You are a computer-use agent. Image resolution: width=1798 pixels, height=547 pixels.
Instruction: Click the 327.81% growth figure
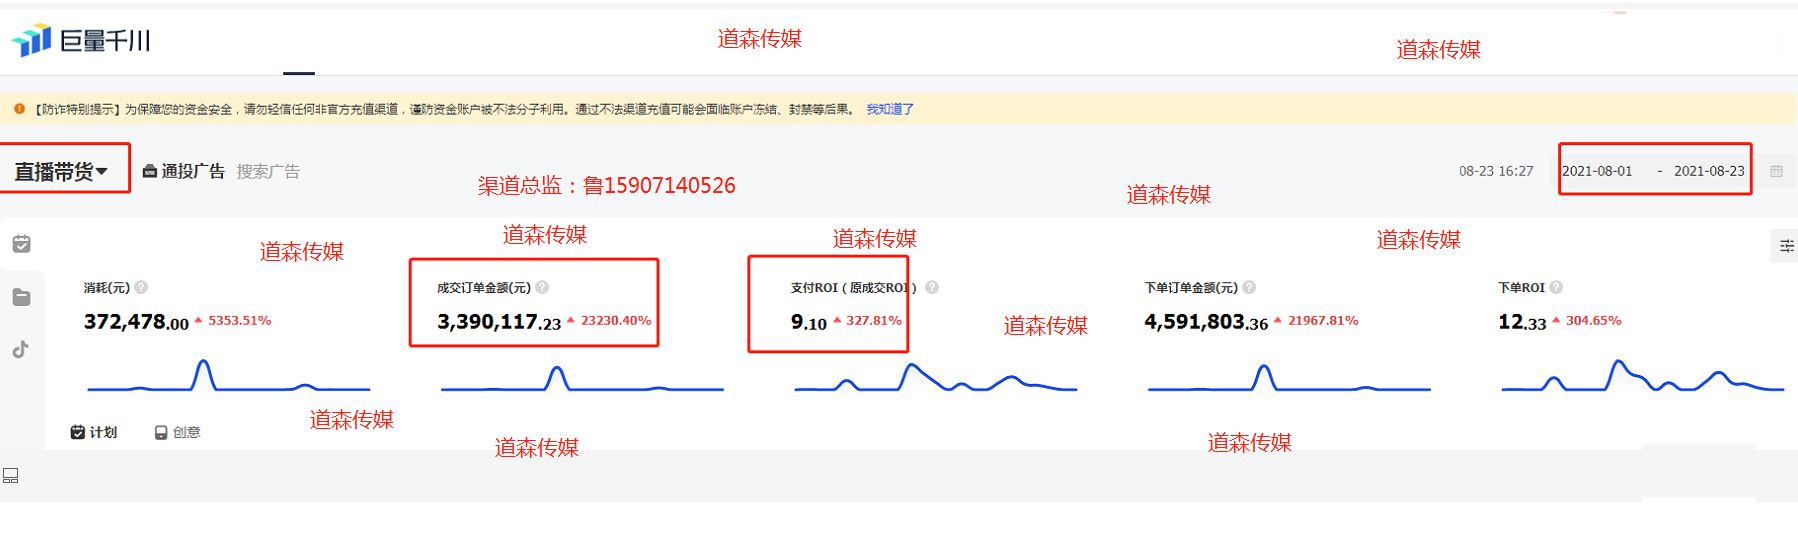pyautogui.click(x=874, y=321)
